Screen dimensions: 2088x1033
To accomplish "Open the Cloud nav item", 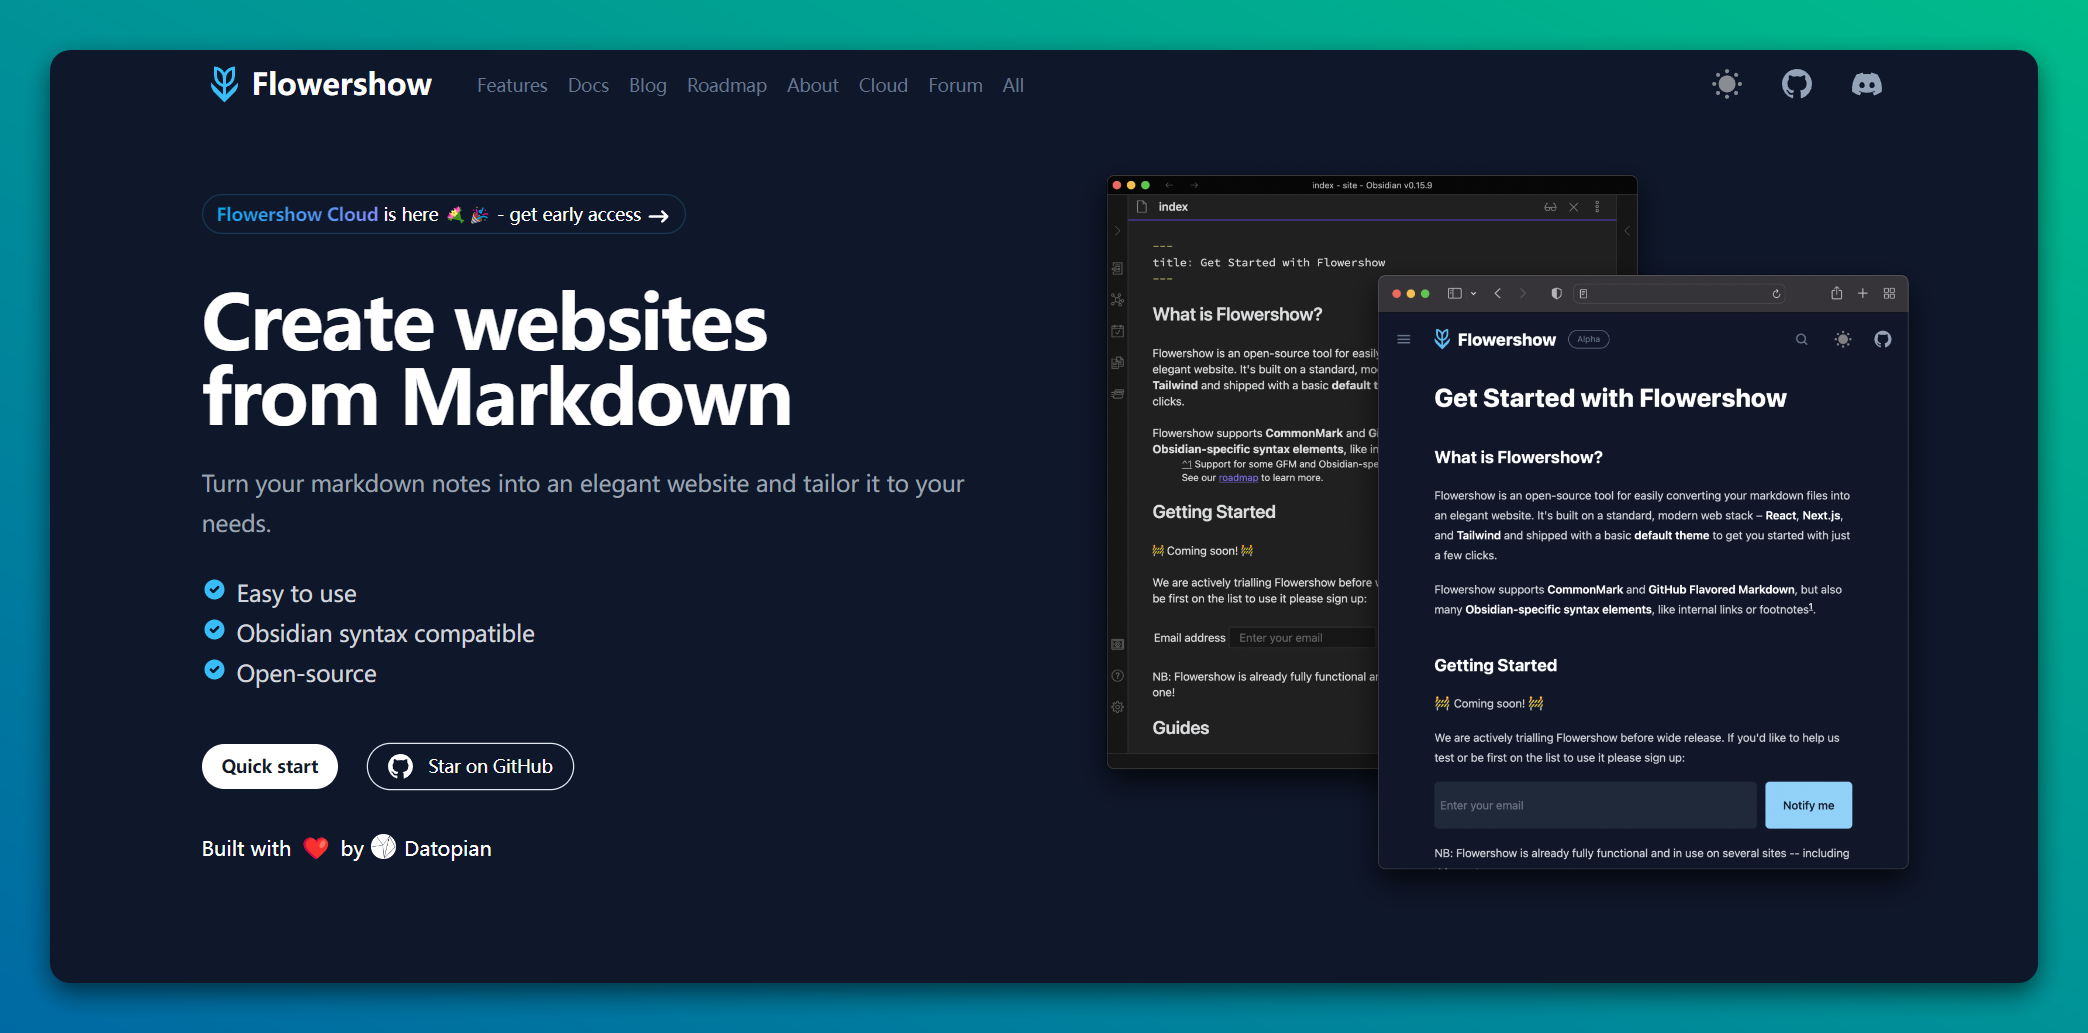I will pos(883,85).
